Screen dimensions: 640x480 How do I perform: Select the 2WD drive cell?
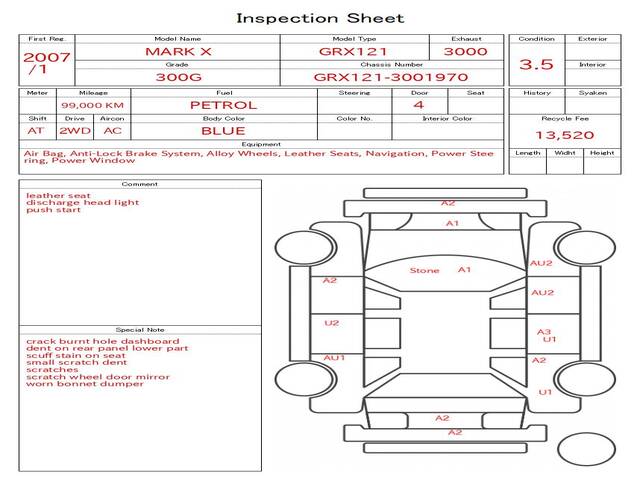click(x=72, y=131)
